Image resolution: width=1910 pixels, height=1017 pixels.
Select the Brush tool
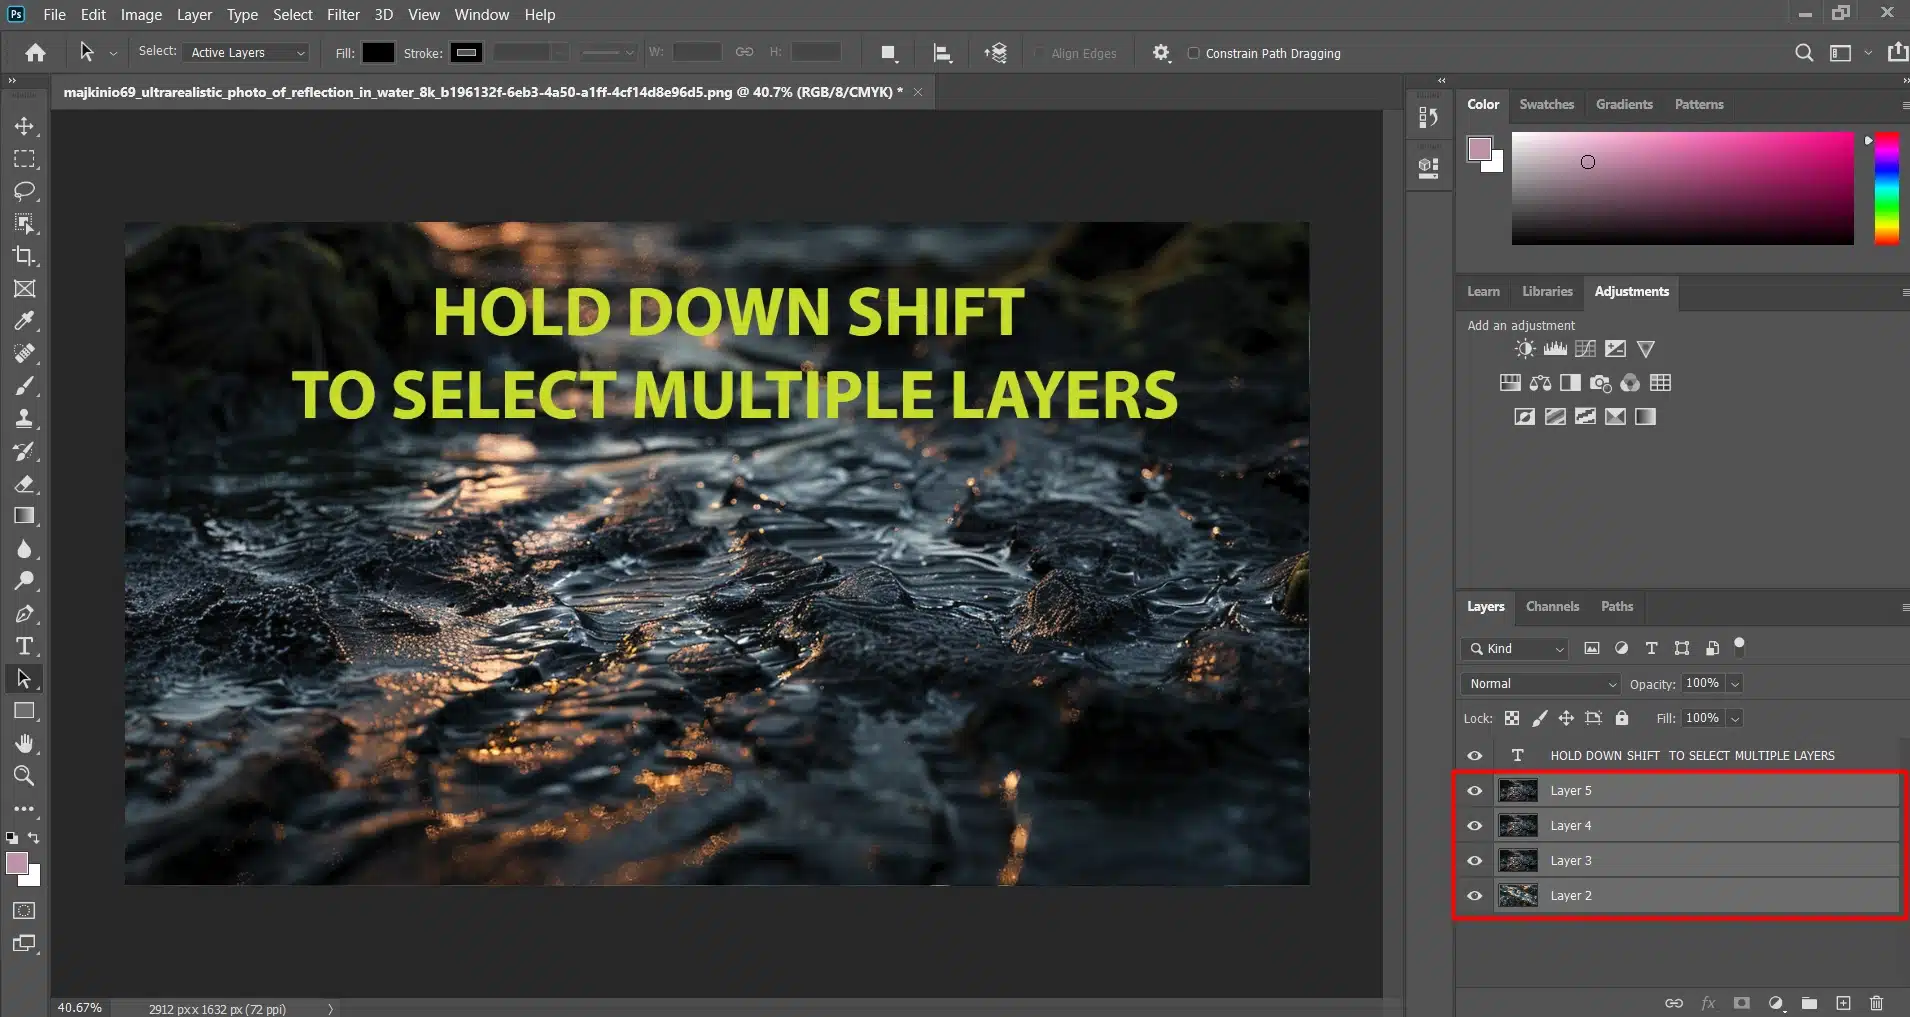pos(24,386)
